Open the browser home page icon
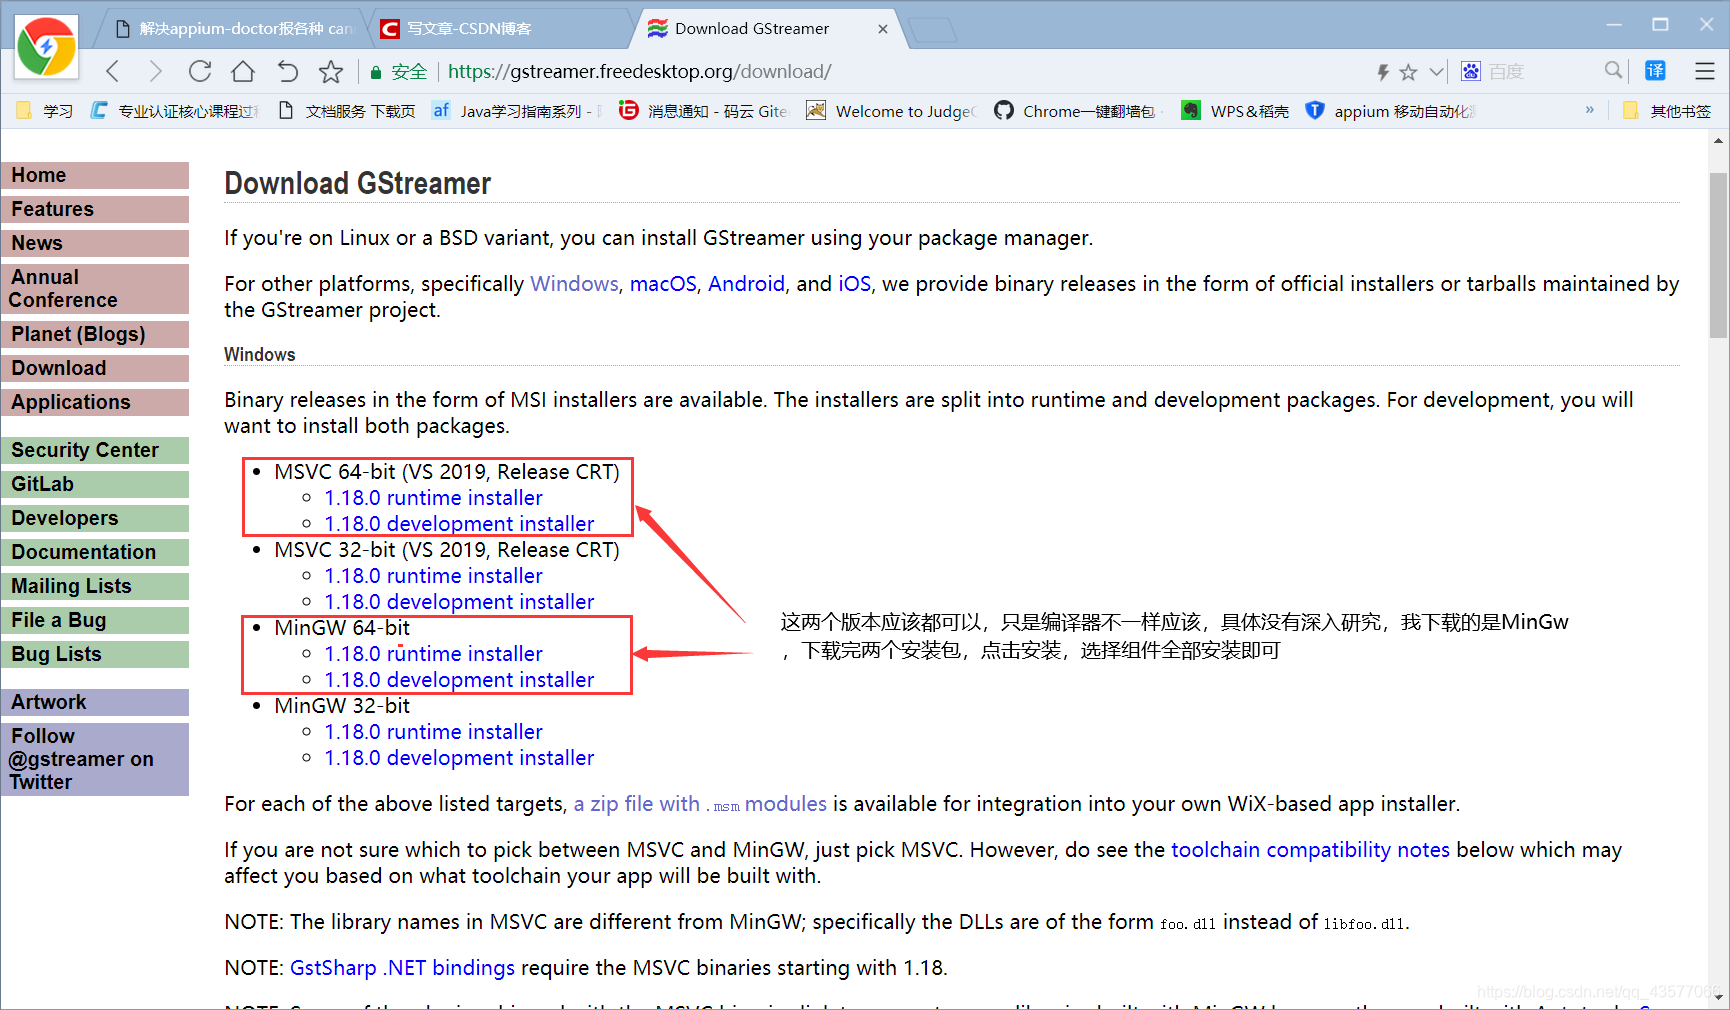The width and height of the screenshot is (1730, 1010). click(x=242, y=71)
